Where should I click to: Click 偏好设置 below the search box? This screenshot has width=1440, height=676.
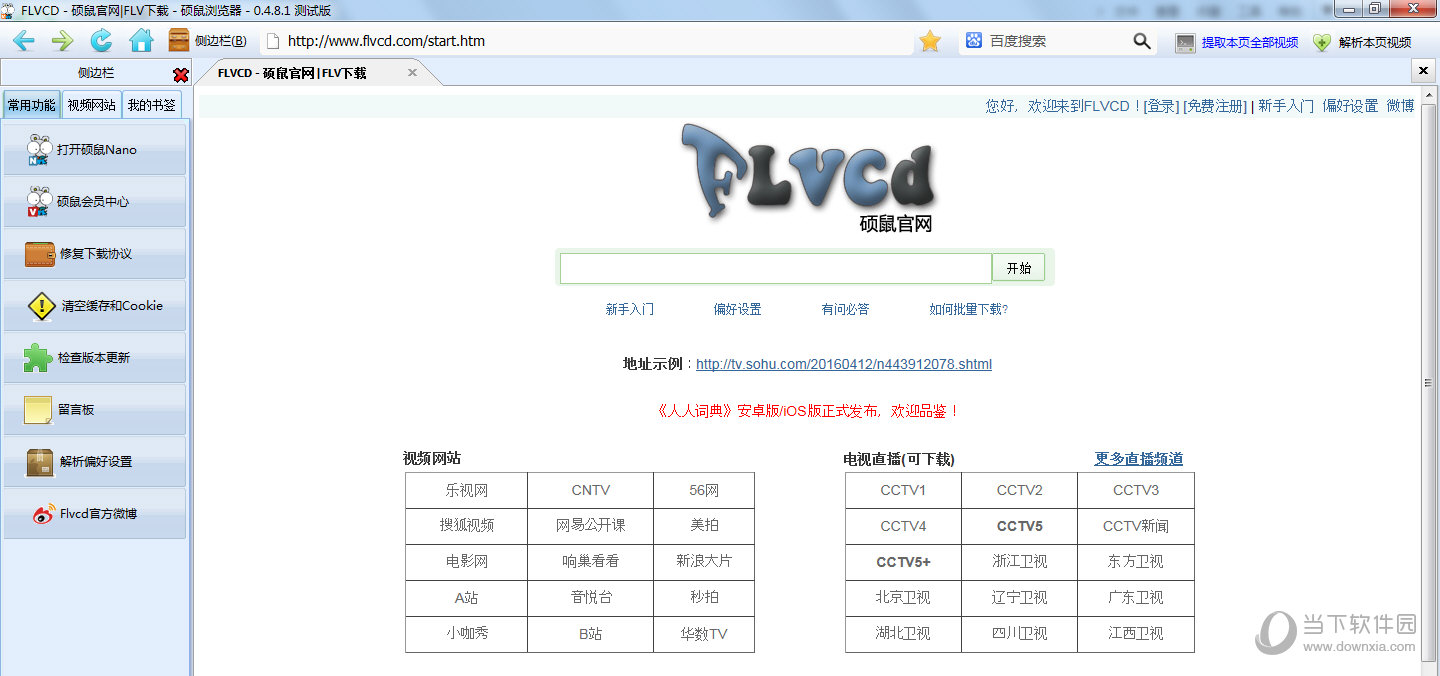737,309
